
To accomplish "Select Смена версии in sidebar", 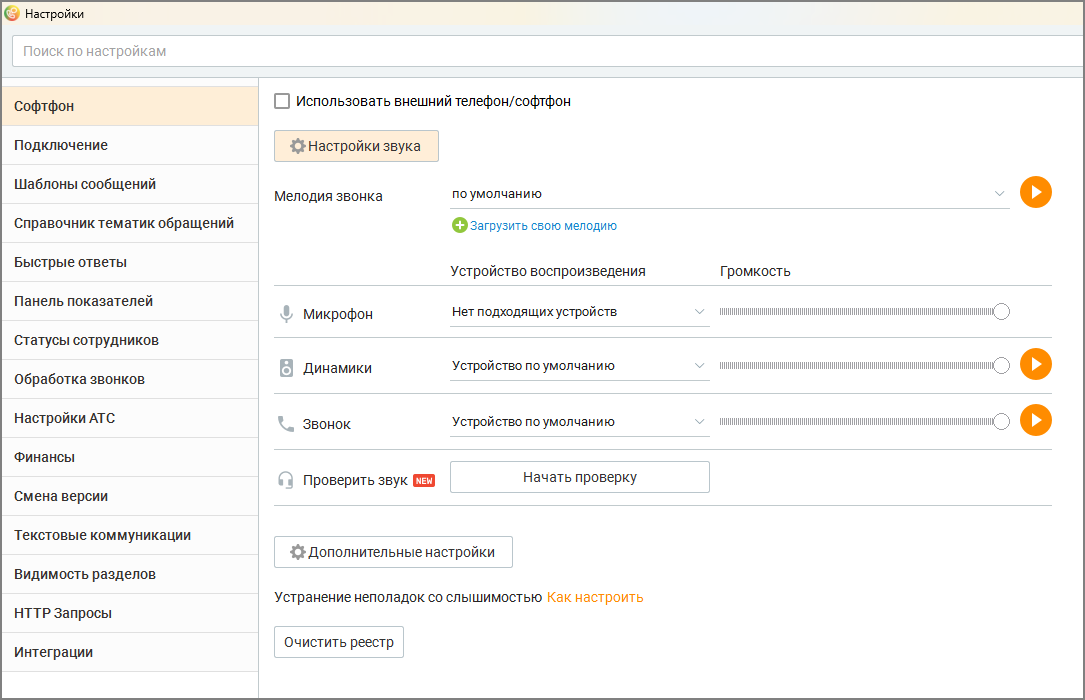I will (130, 496).
